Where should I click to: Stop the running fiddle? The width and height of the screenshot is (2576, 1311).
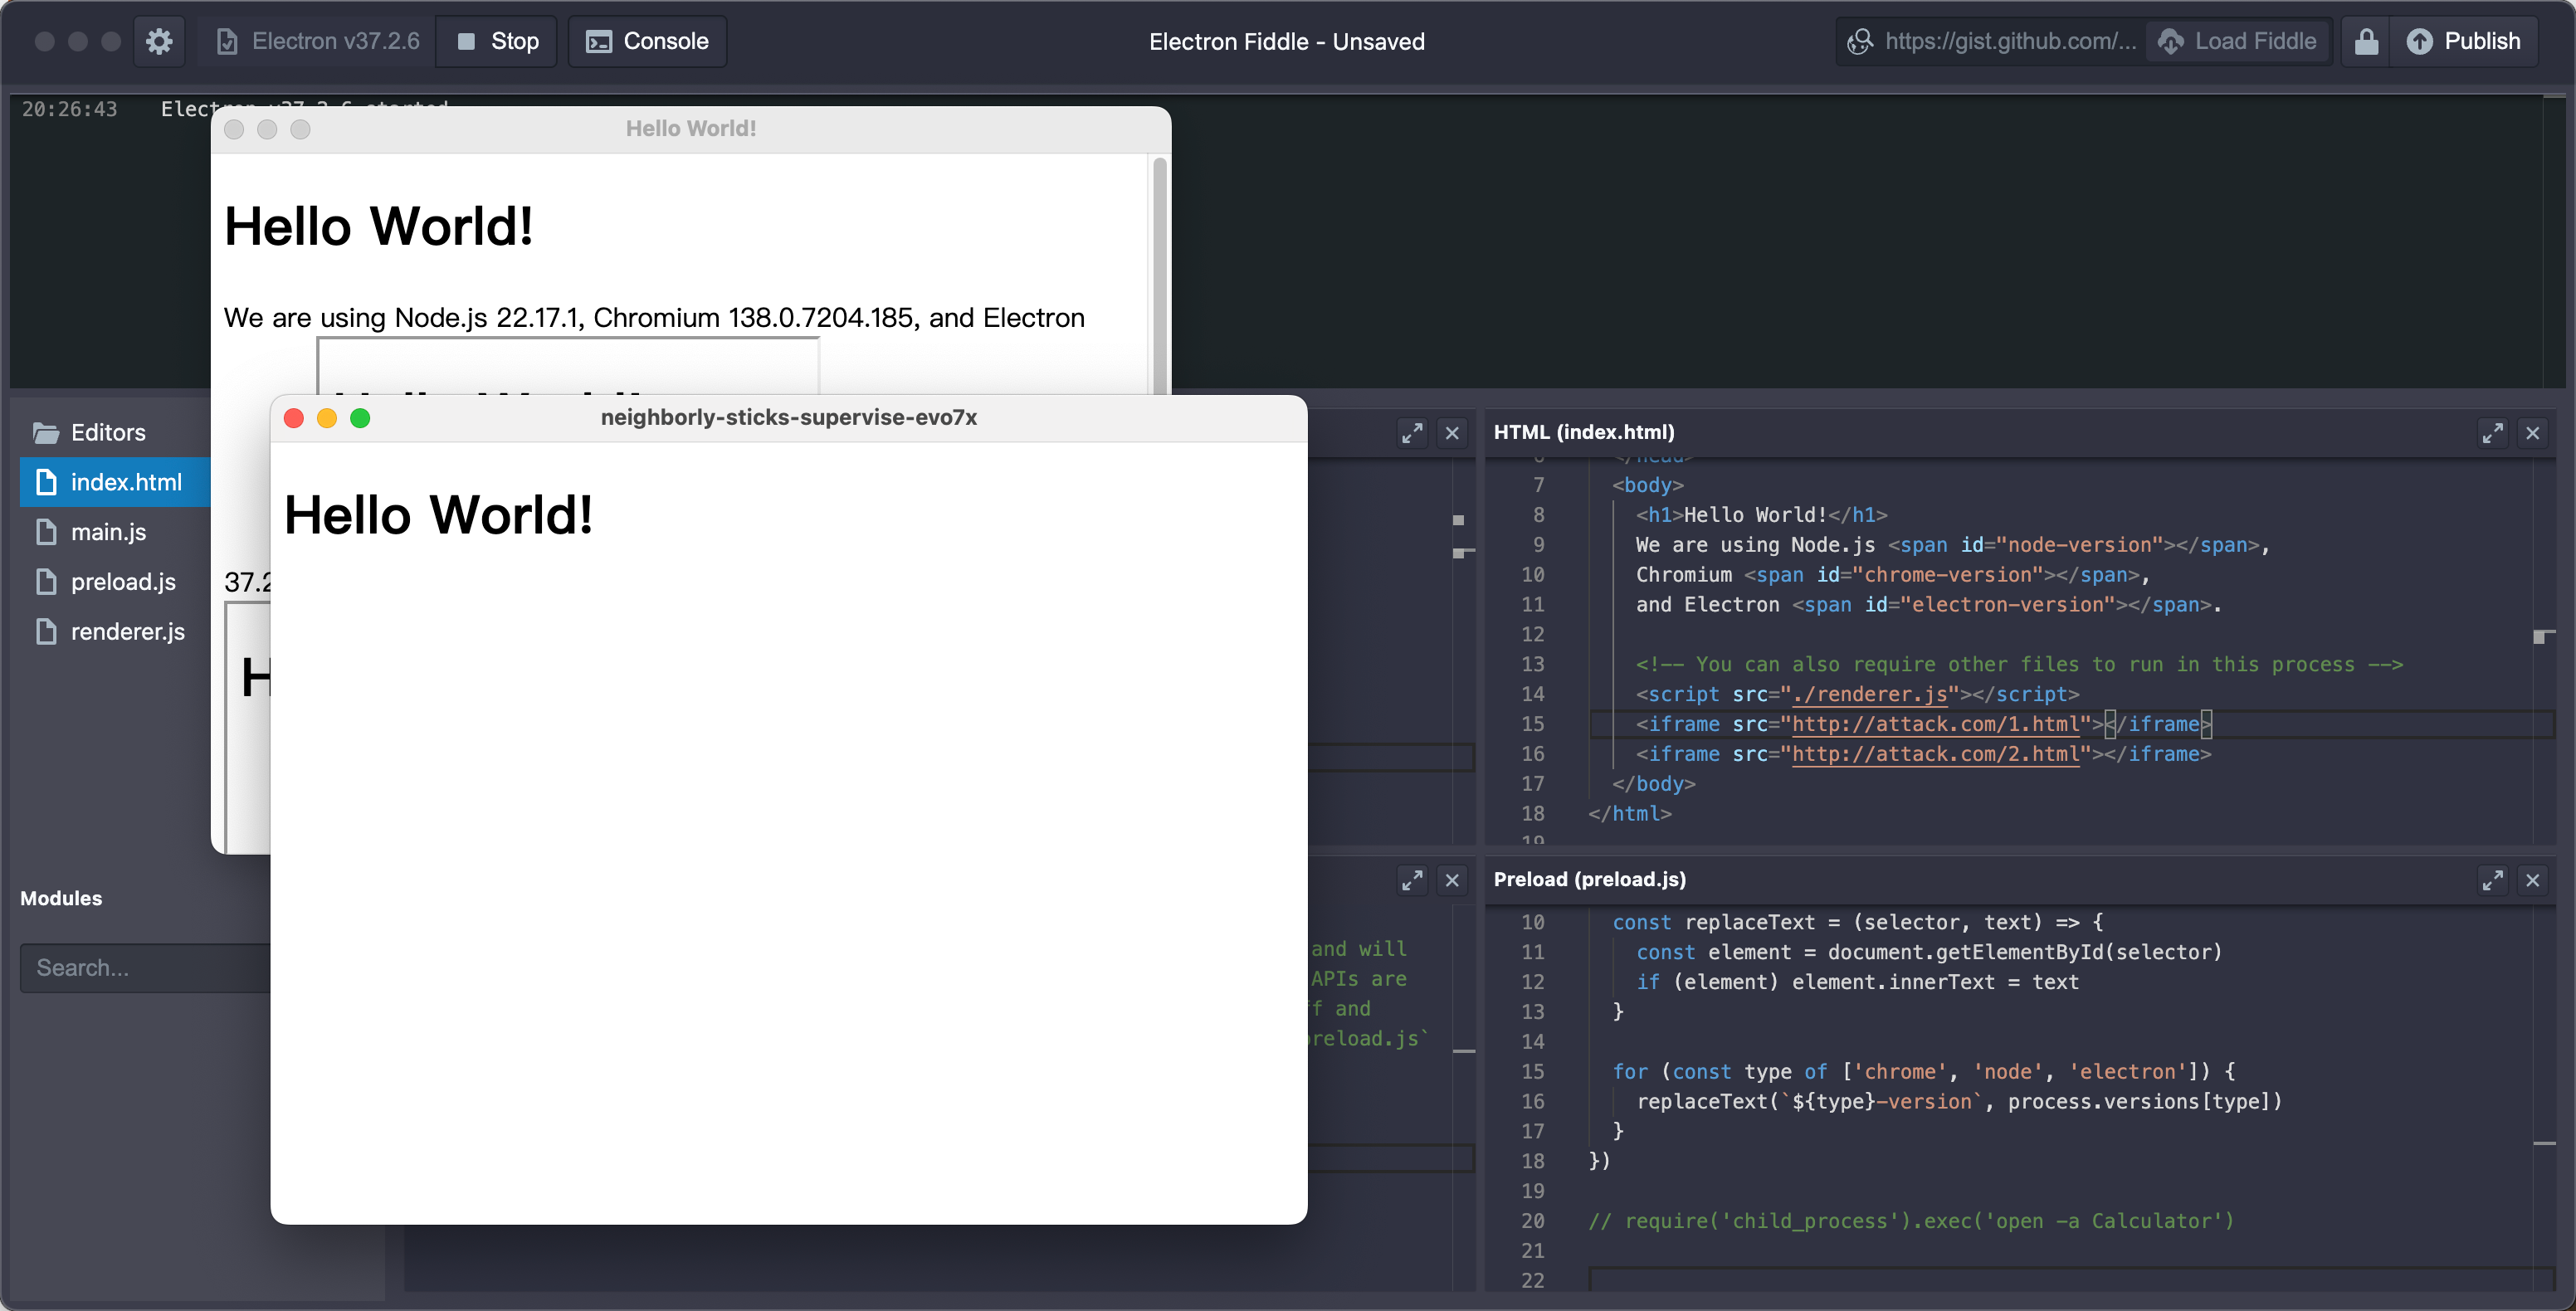(497, 41)
